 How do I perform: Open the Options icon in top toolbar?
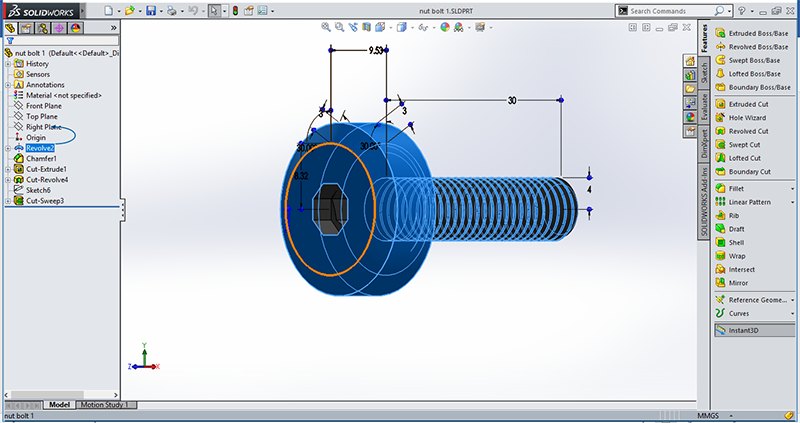click(x=262, y=11)
